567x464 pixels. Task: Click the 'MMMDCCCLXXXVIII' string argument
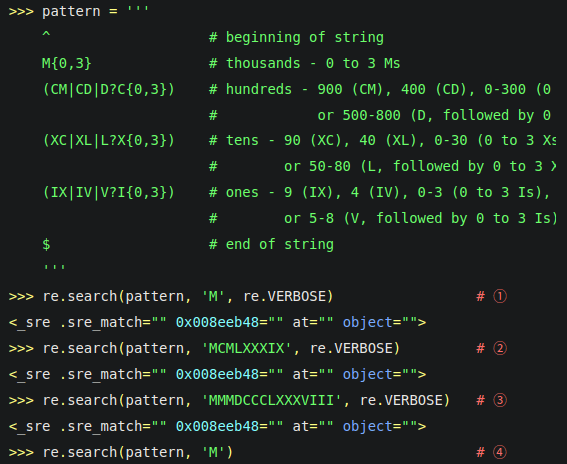271,400
